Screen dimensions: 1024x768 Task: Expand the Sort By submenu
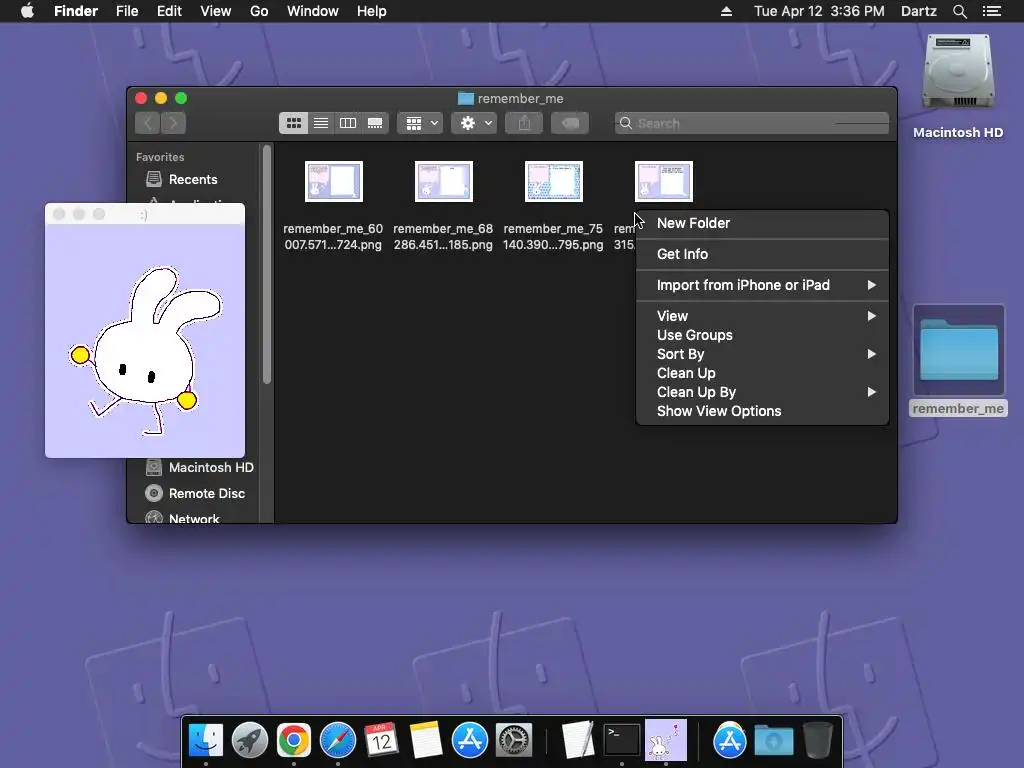[x=762, y=354]
